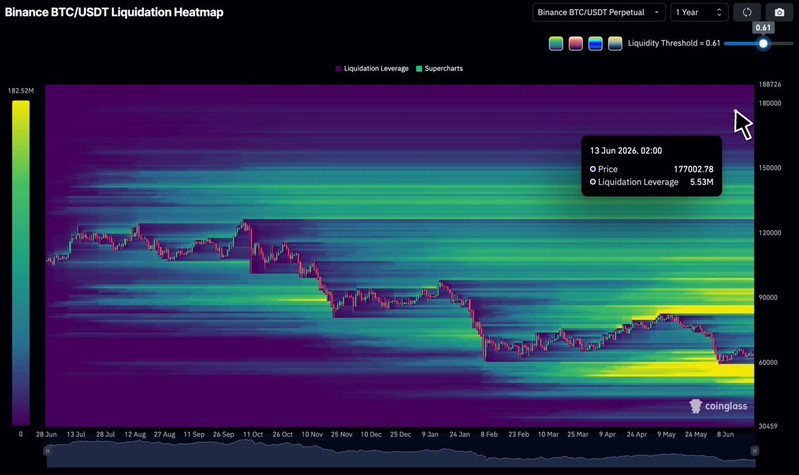This screenshot has height=475, width=799.
Task: Toggle the Supercharts legend item
Action: [x=439, y=68]
